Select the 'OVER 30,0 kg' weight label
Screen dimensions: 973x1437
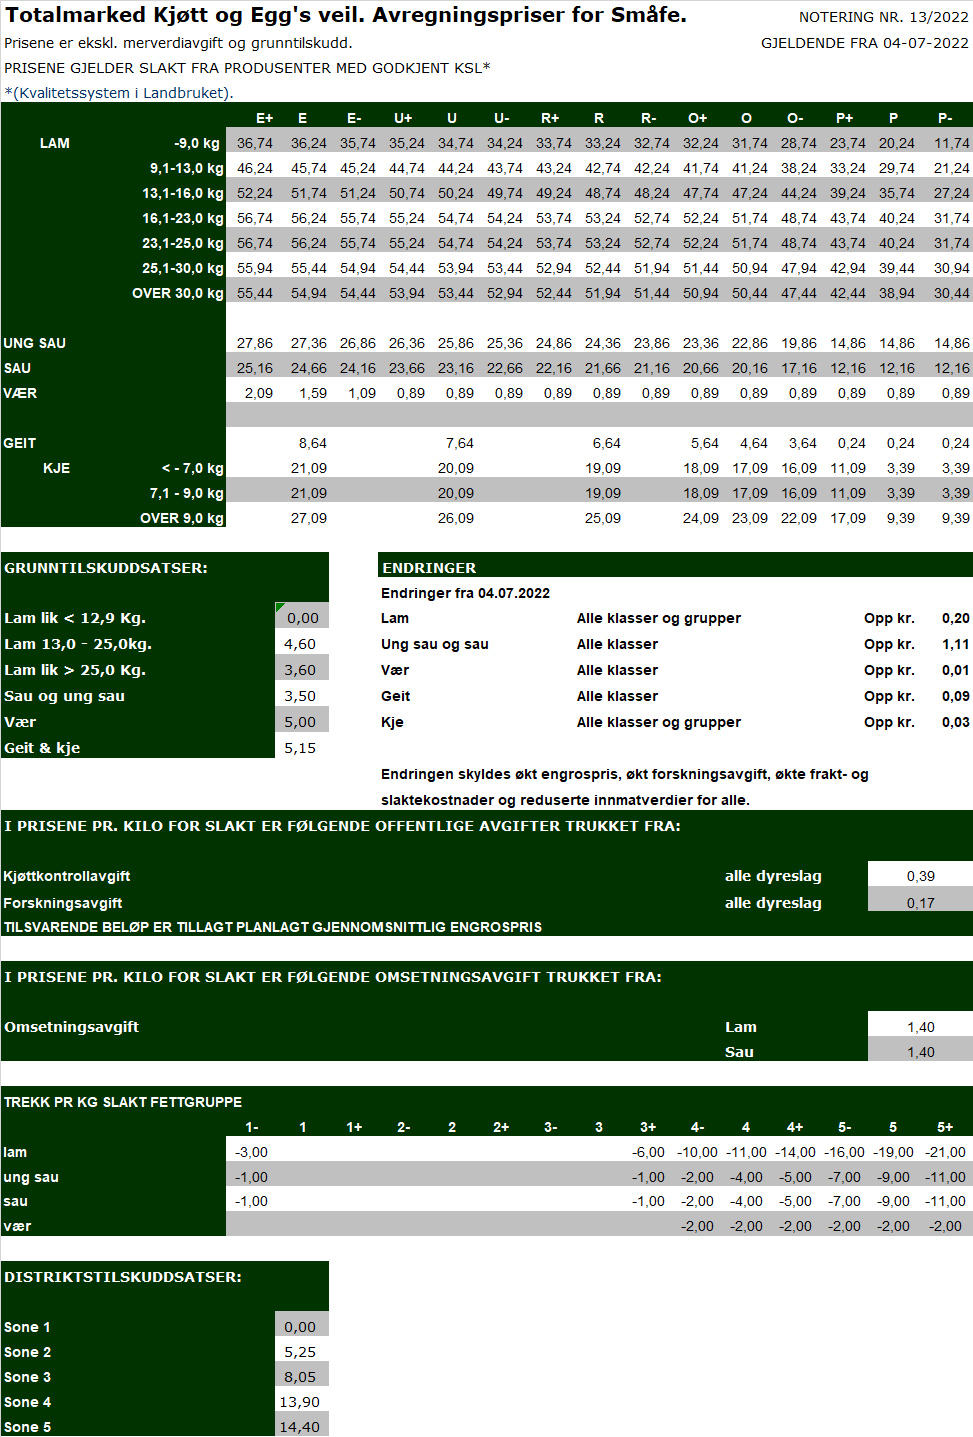coord(178,293)
